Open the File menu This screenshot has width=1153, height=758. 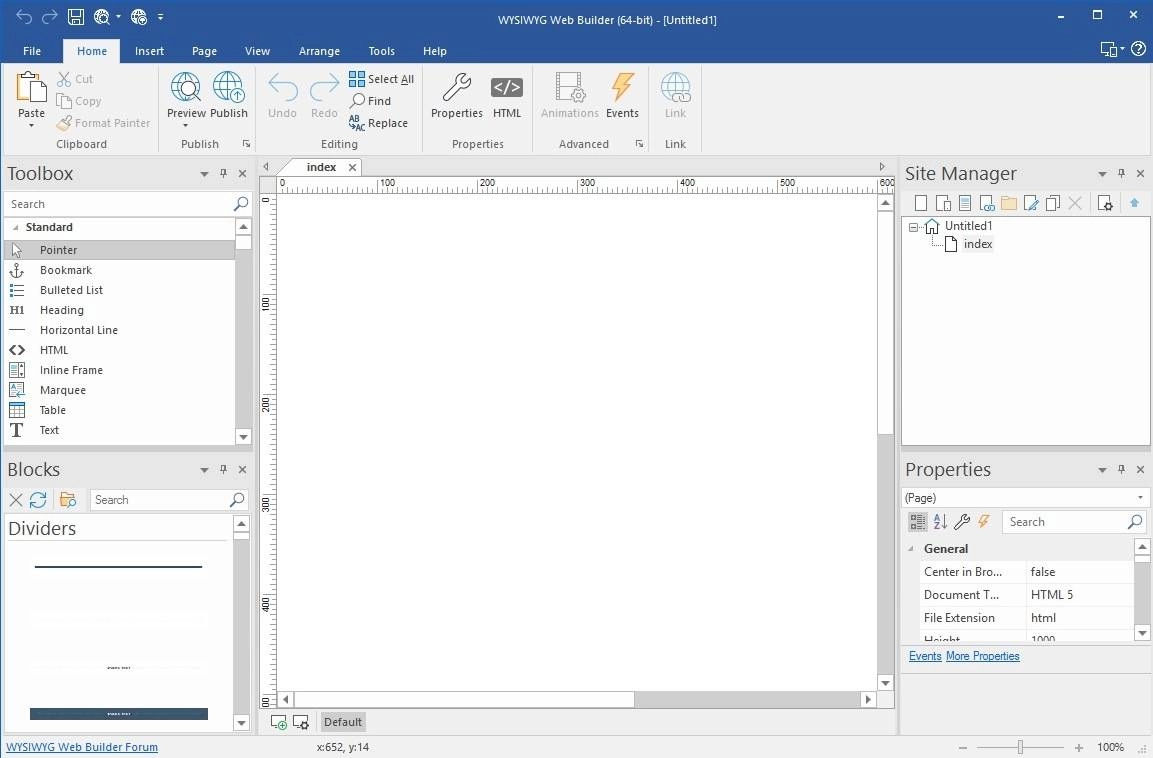pyautogui.click(x=32, y=51)
